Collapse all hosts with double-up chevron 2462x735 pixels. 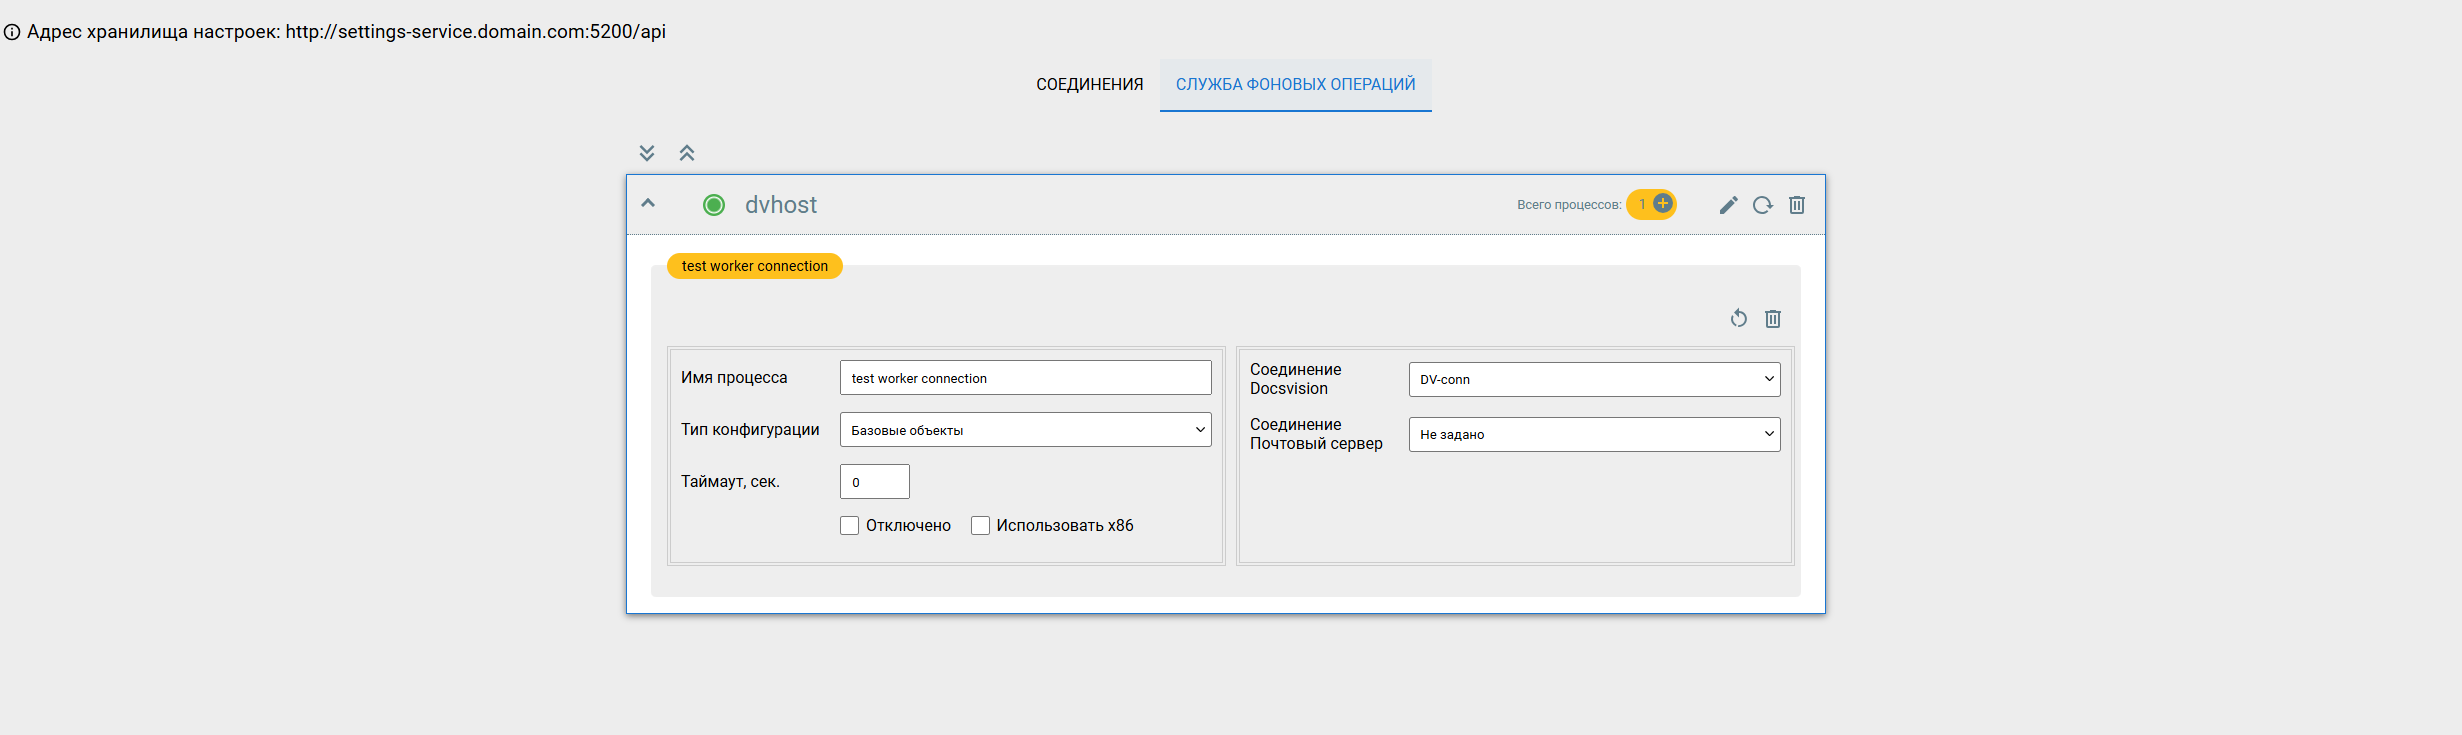point(687,153)
